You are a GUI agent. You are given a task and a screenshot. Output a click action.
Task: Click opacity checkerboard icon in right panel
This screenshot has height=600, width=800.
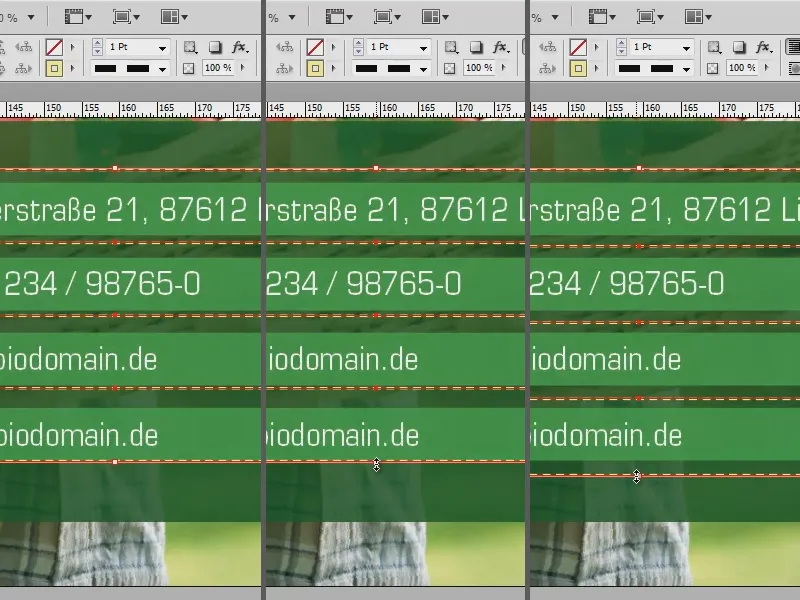click(x=713, y=68)
